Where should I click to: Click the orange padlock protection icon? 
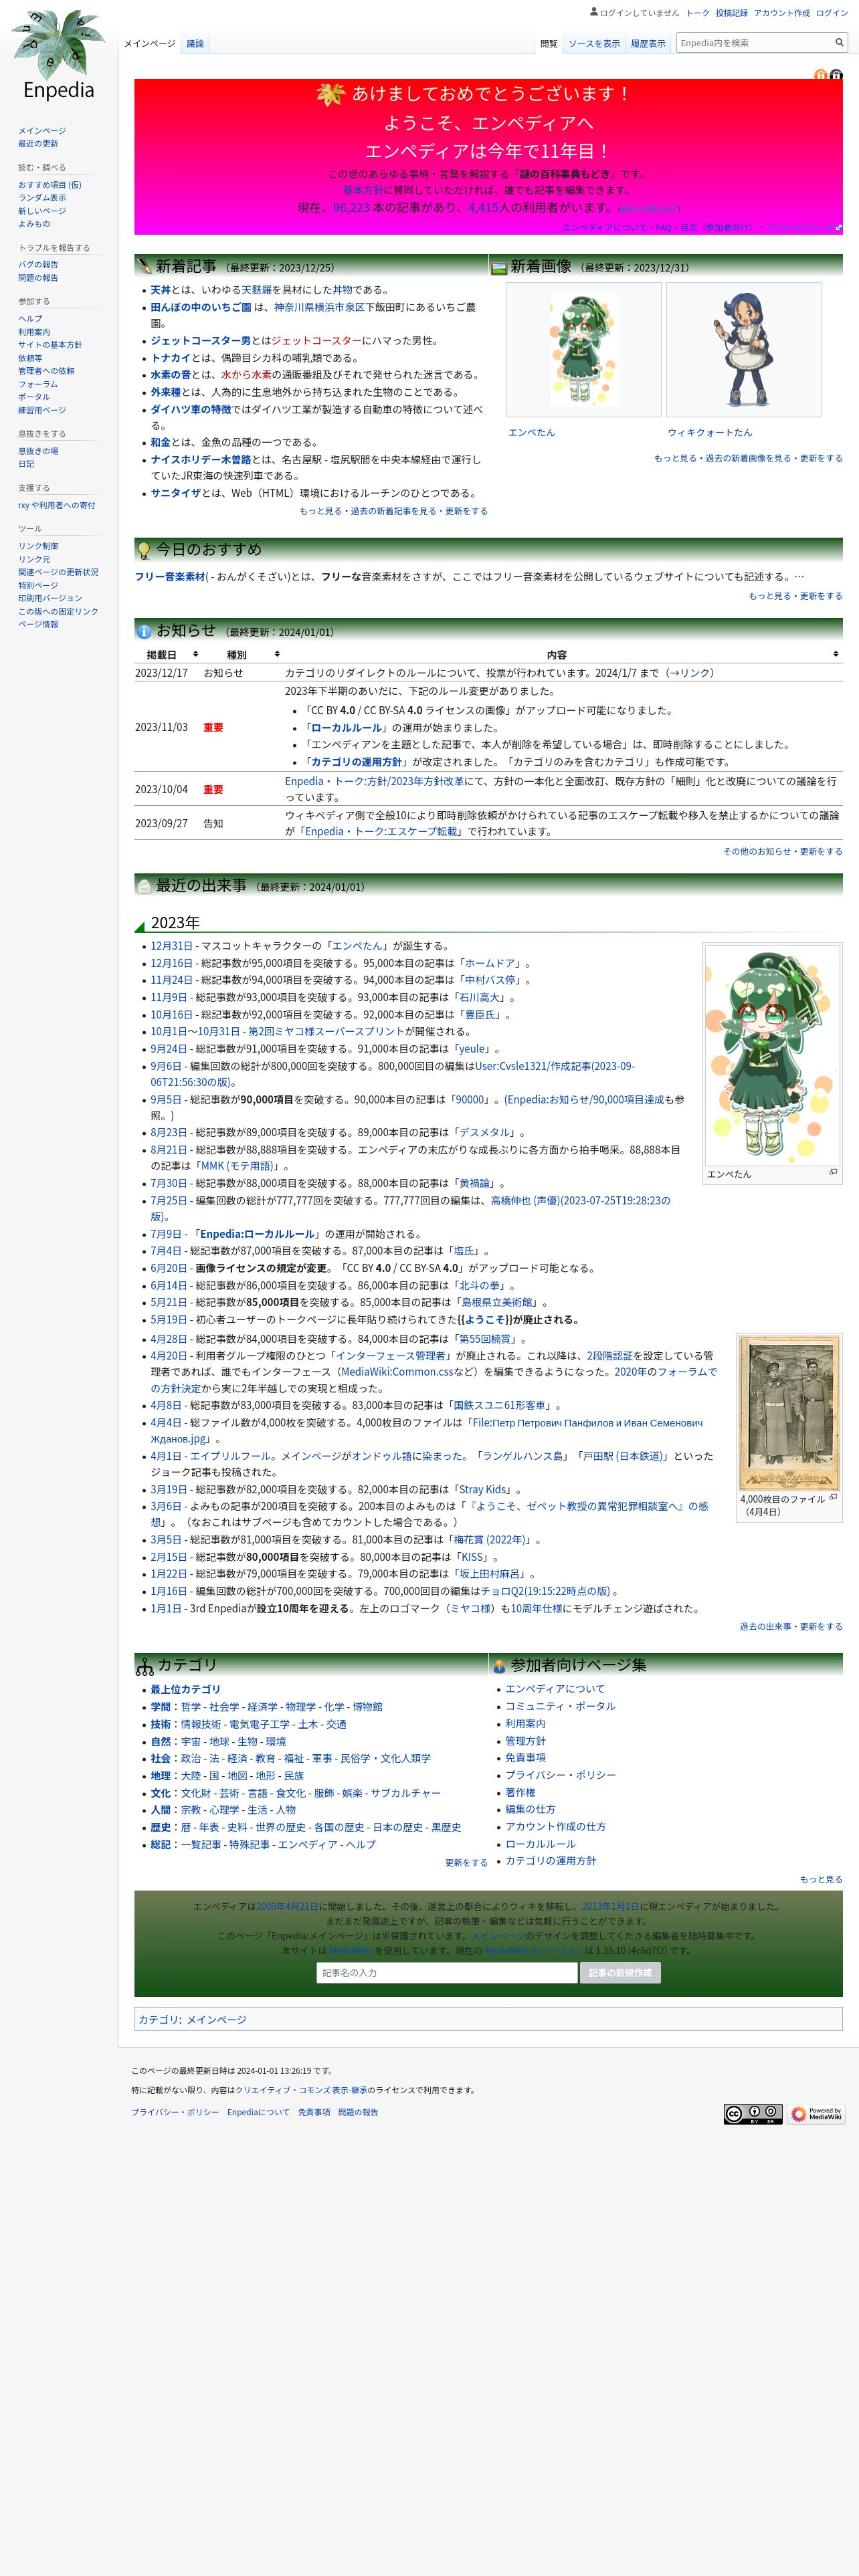[821, 75]
